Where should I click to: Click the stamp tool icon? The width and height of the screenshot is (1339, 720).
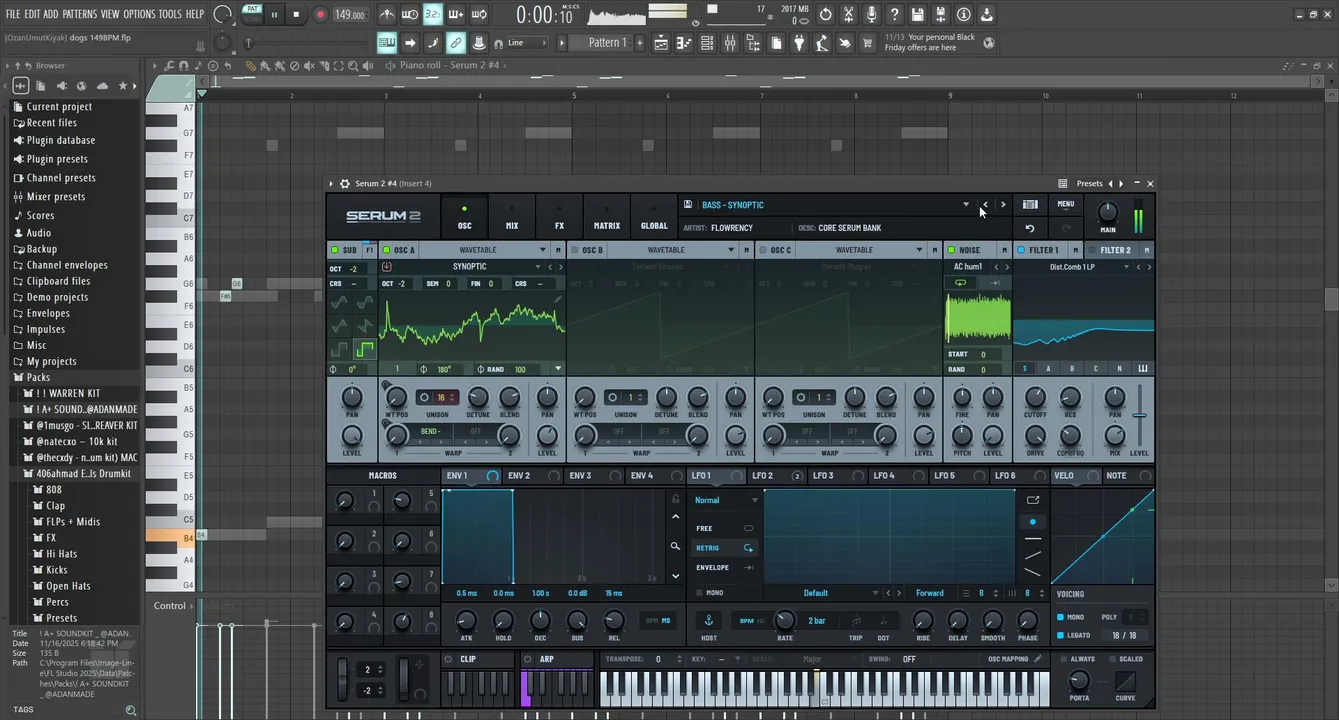[x=479, y=43]
